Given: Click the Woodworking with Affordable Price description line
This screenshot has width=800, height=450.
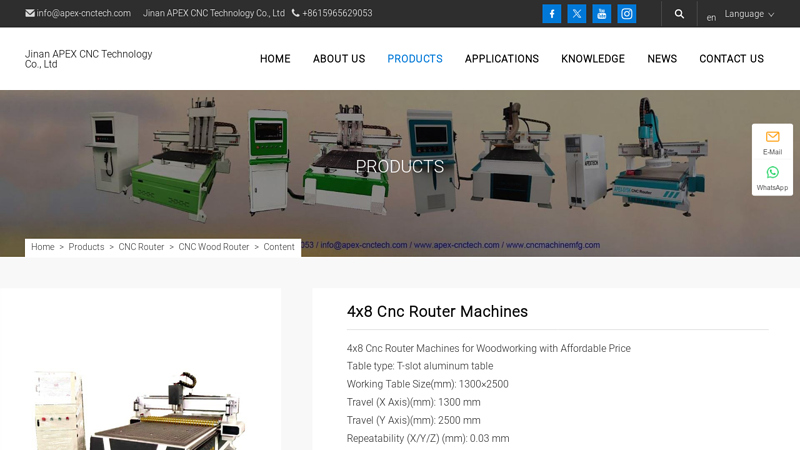Looking at the screenshot, I should 489,348.
